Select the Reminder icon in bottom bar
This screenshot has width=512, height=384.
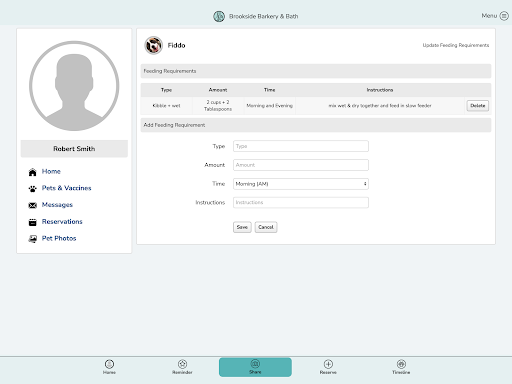pos(182,364)
